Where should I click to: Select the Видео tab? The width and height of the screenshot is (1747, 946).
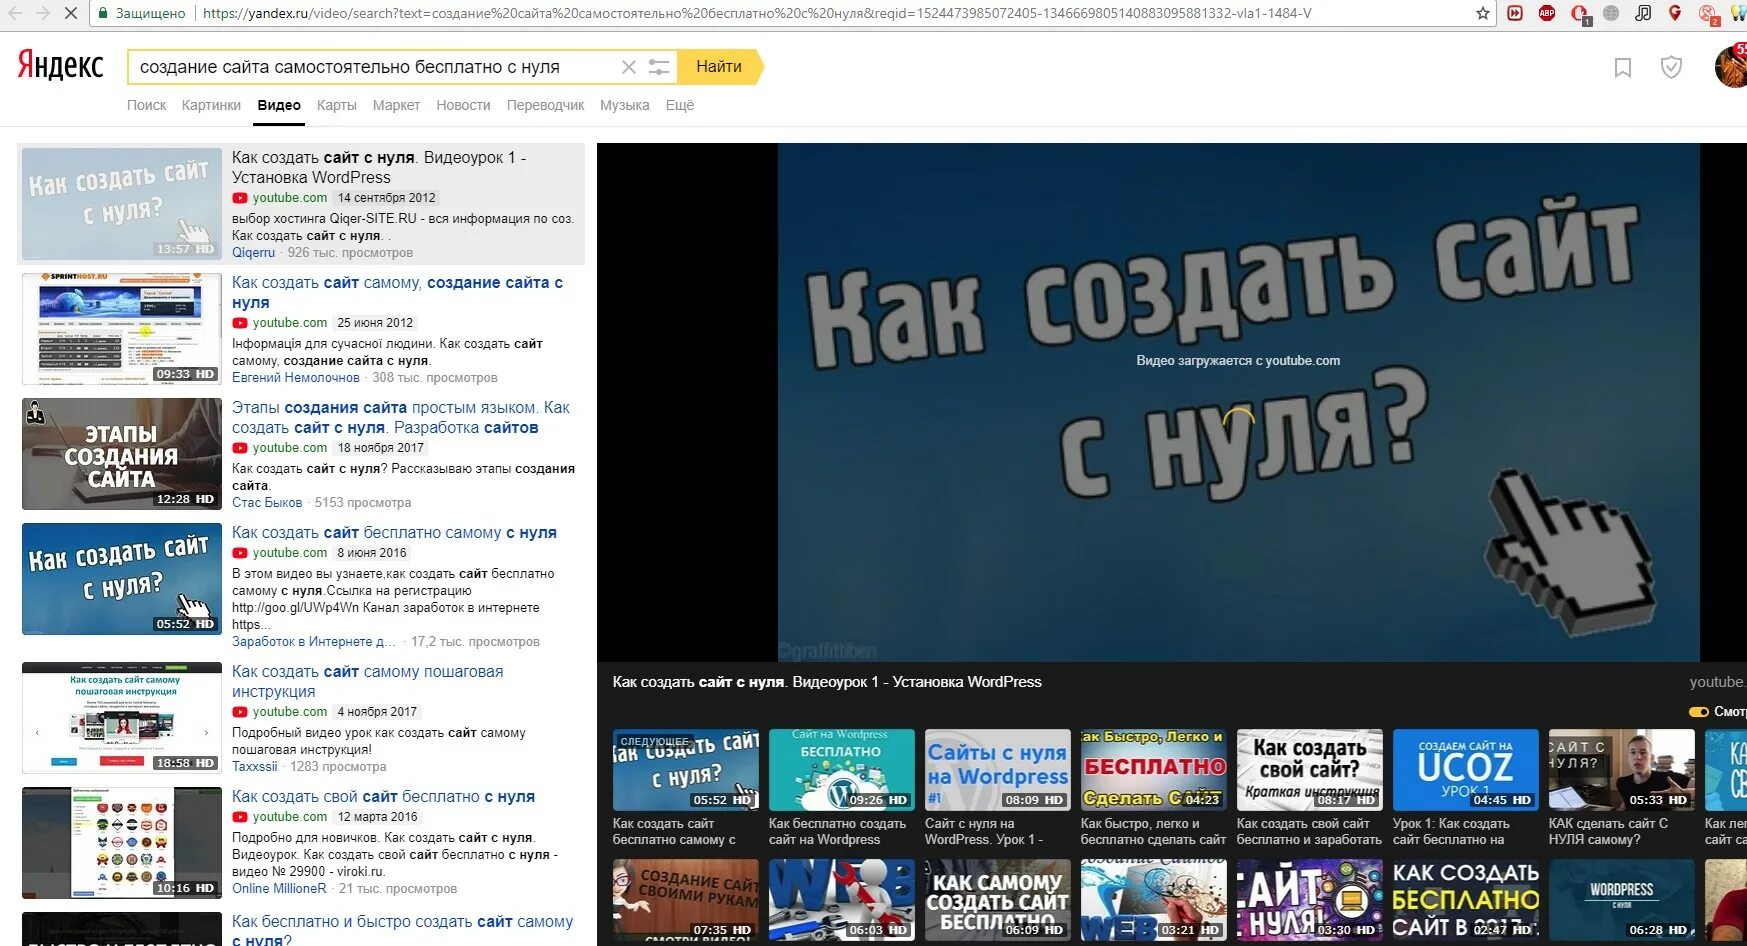coord(279,105)
